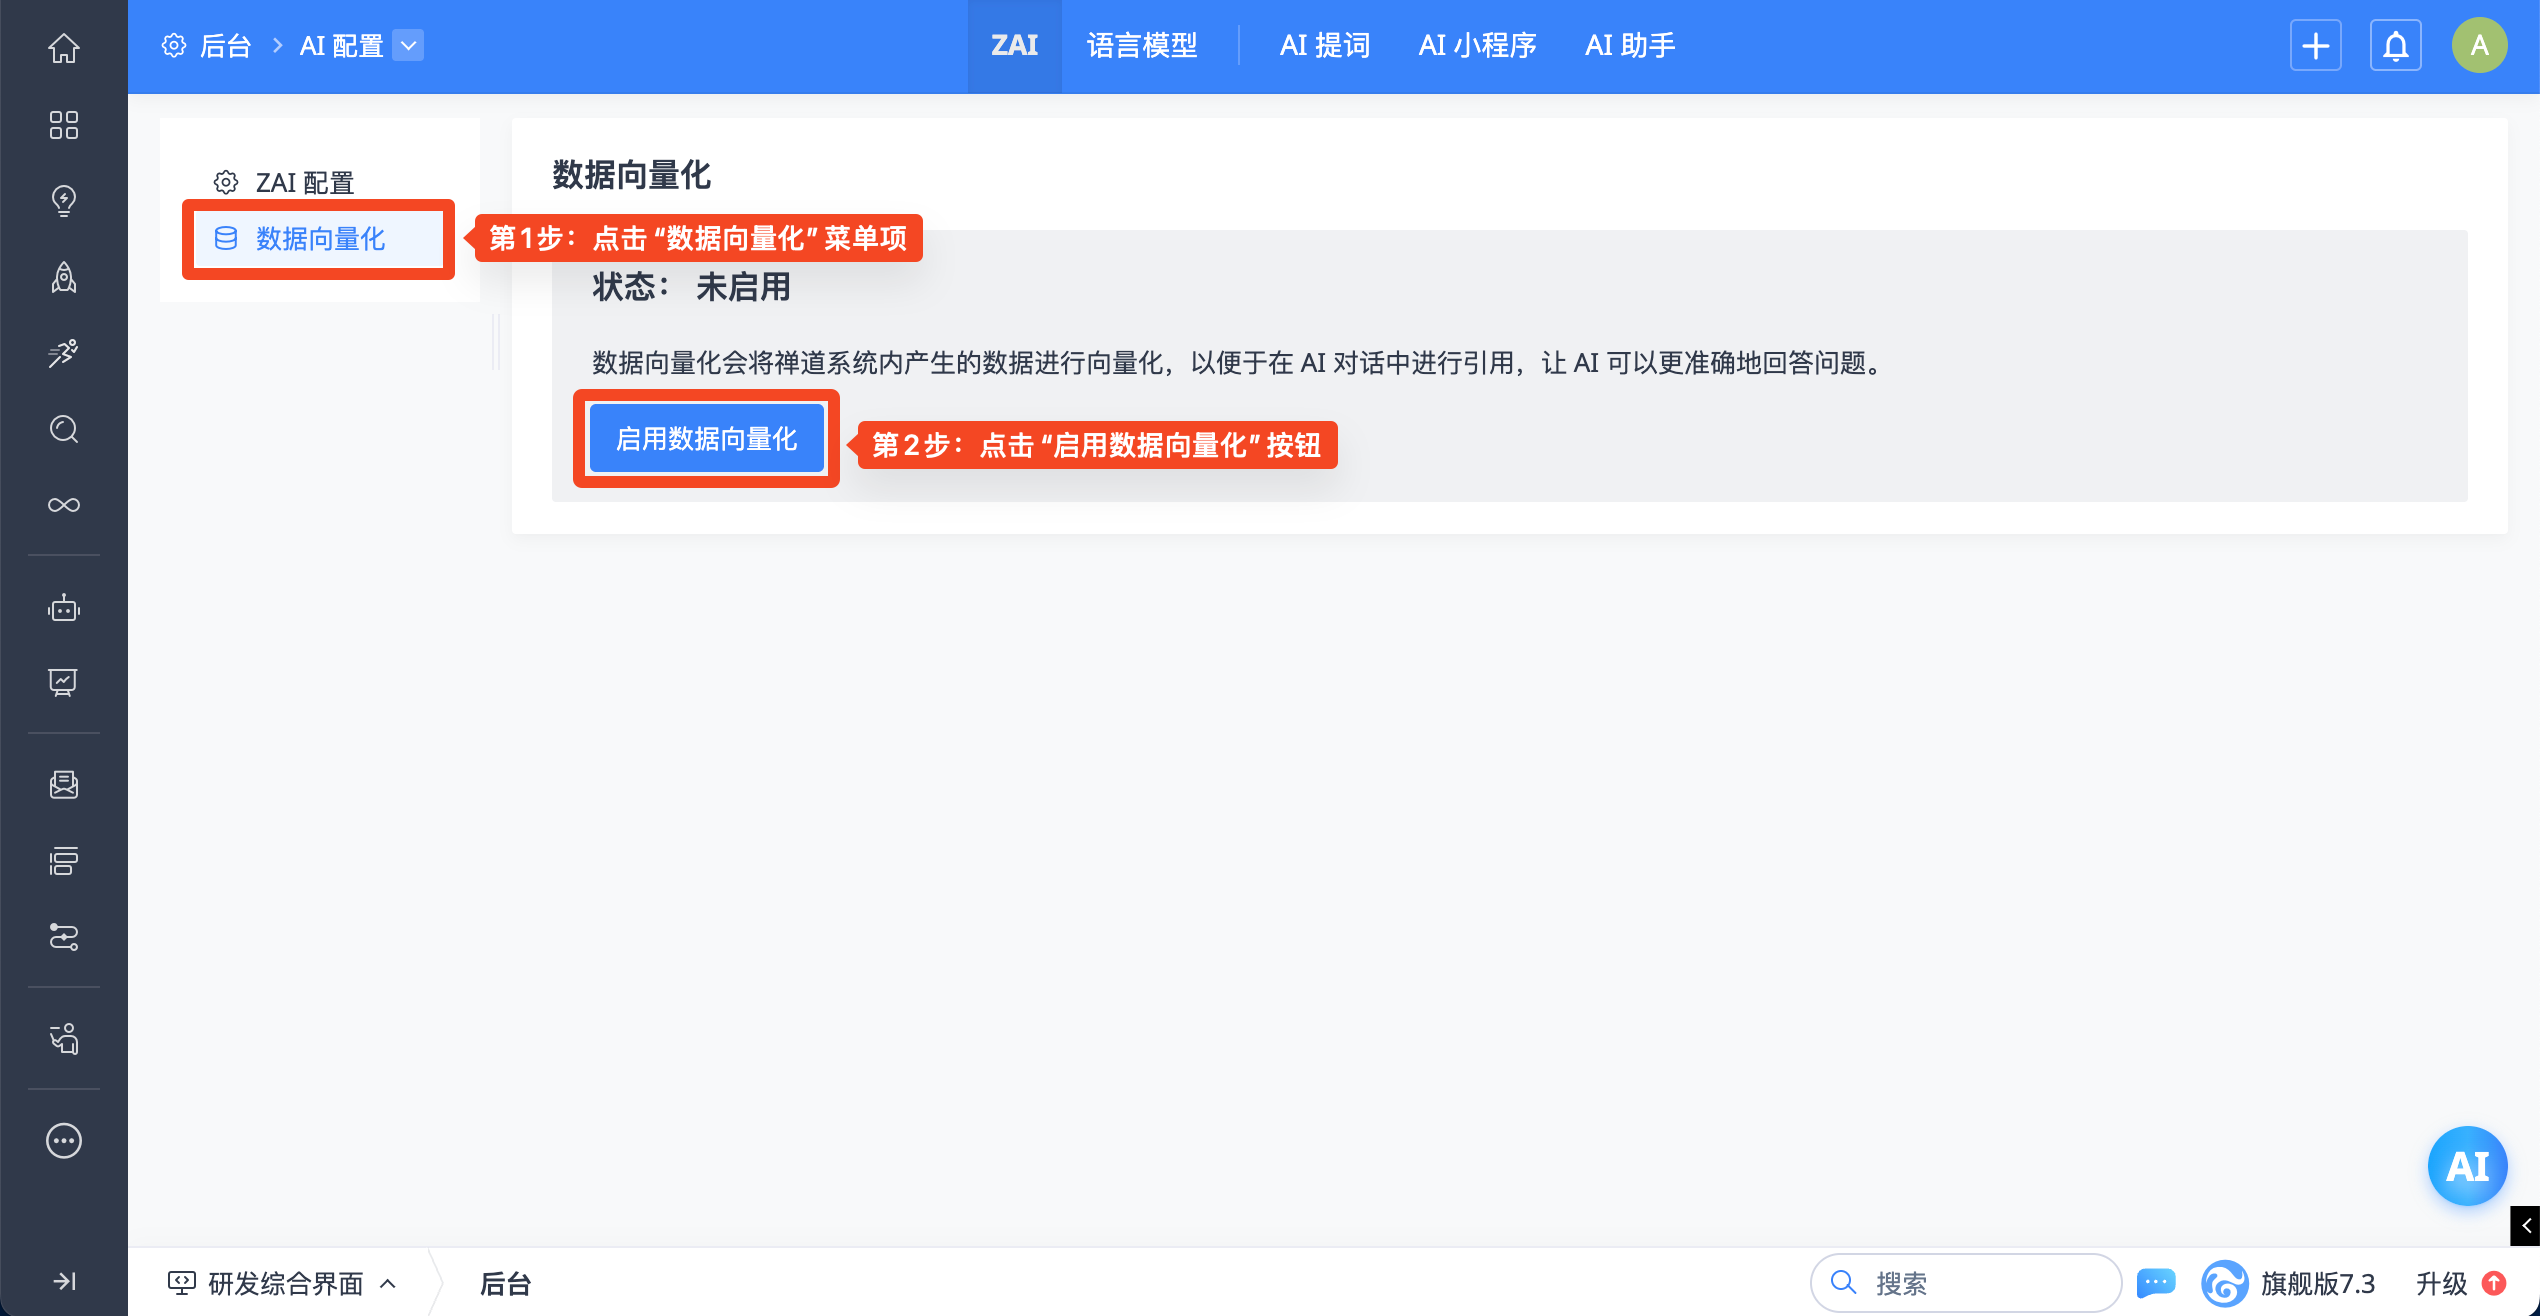Screen dimensions: 2540x1316
Task: Open the dashboard grid icon
Action: pyautogui.click(x=64, y=124)
